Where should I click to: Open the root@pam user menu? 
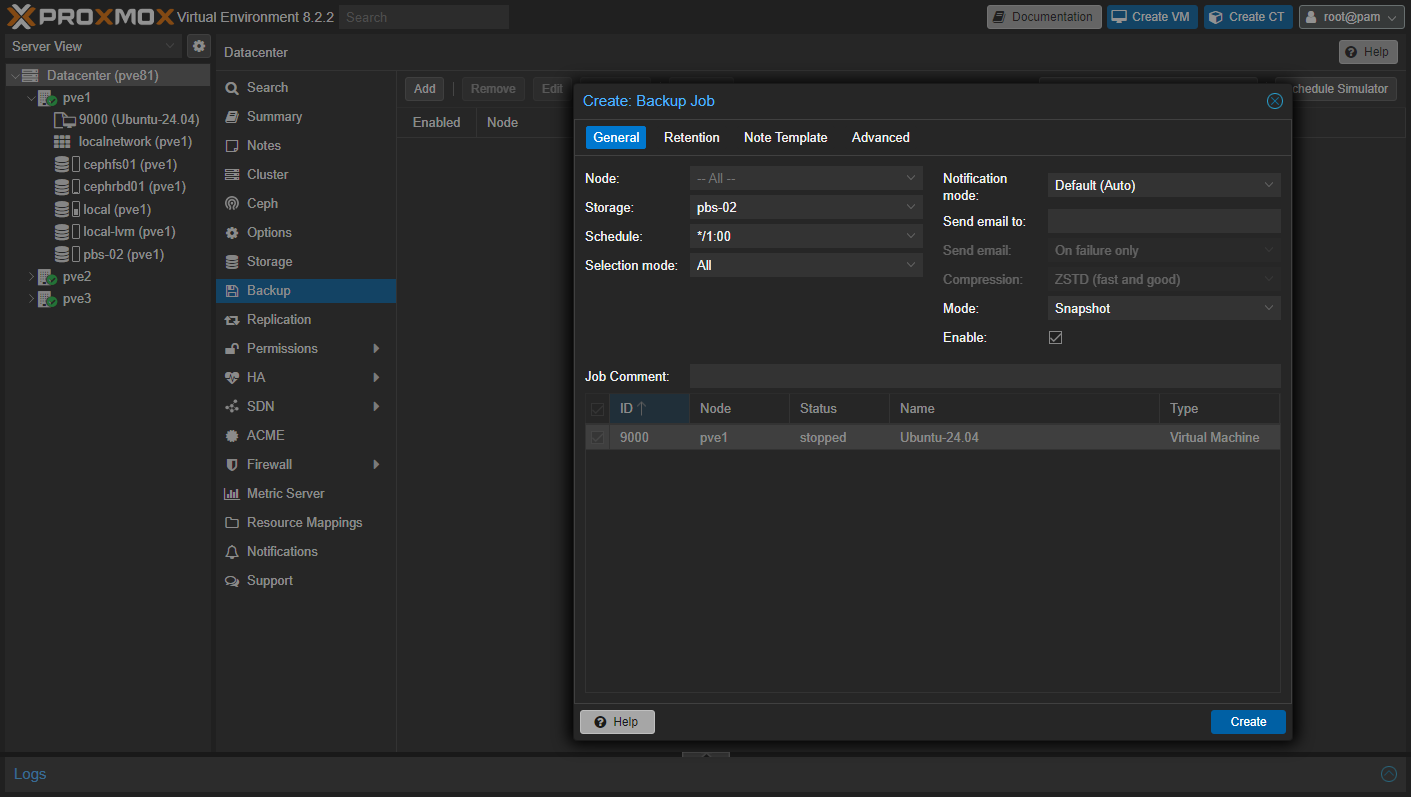tap(1351, 17)
